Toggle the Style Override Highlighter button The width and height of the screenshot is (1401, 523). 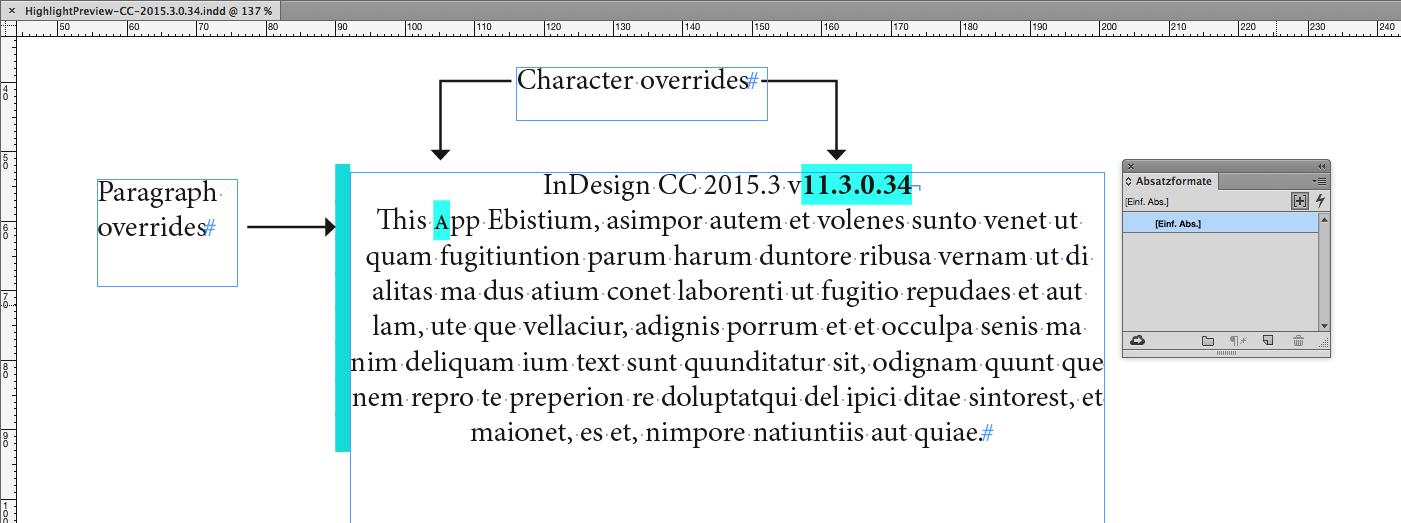tap(1299, 201)
